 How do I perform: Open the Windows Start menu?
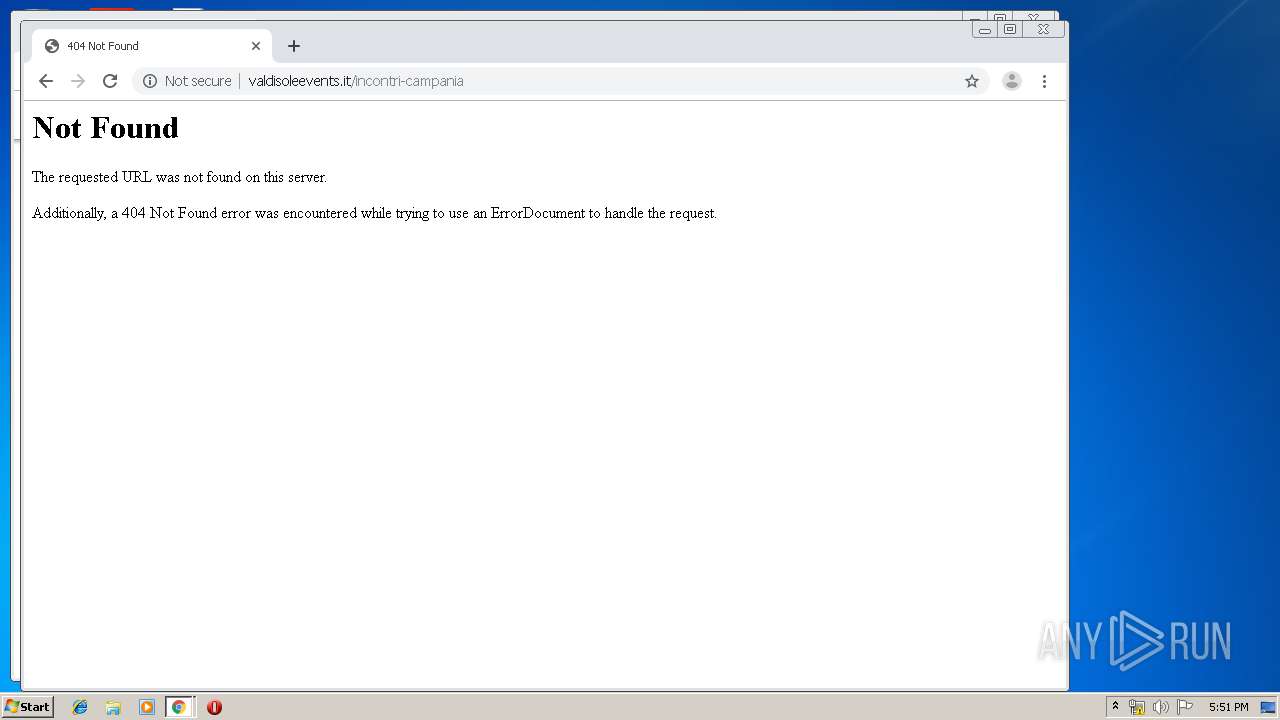27,707
